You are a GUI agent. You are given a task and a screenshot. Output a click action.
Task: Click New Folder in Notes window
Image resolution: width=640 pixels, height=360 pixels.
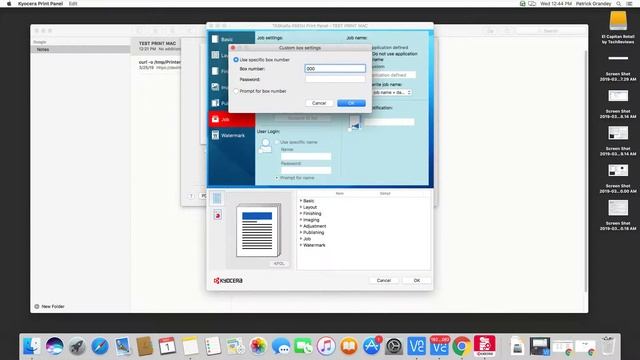(49, 307)
